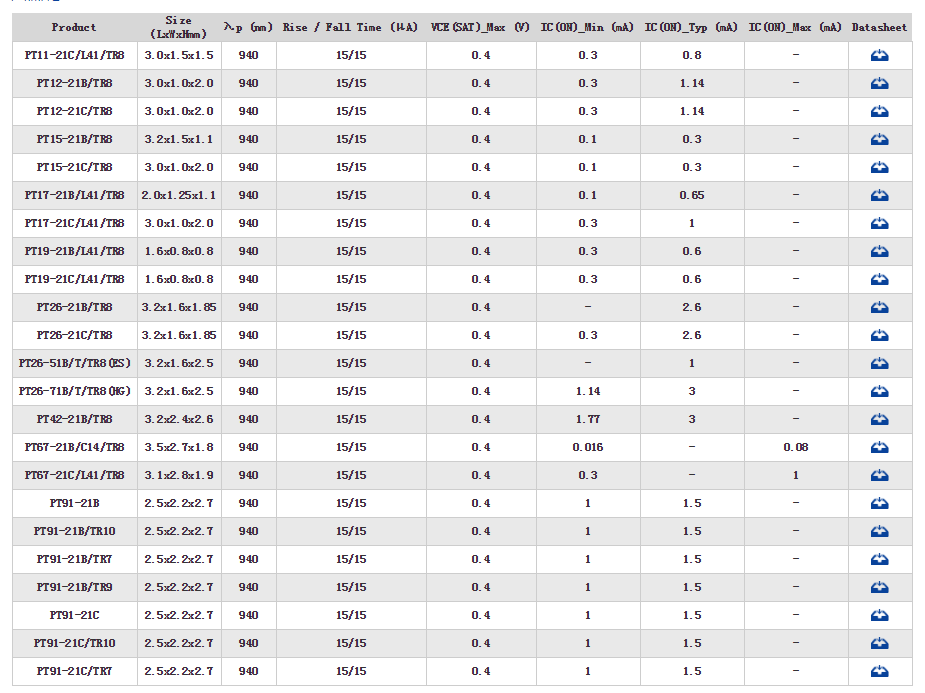Screen dimensions: 925x693
Task: Click the IC(ON)_Max (mA) header
Action: pyautogui.click(x=795, y=27)
